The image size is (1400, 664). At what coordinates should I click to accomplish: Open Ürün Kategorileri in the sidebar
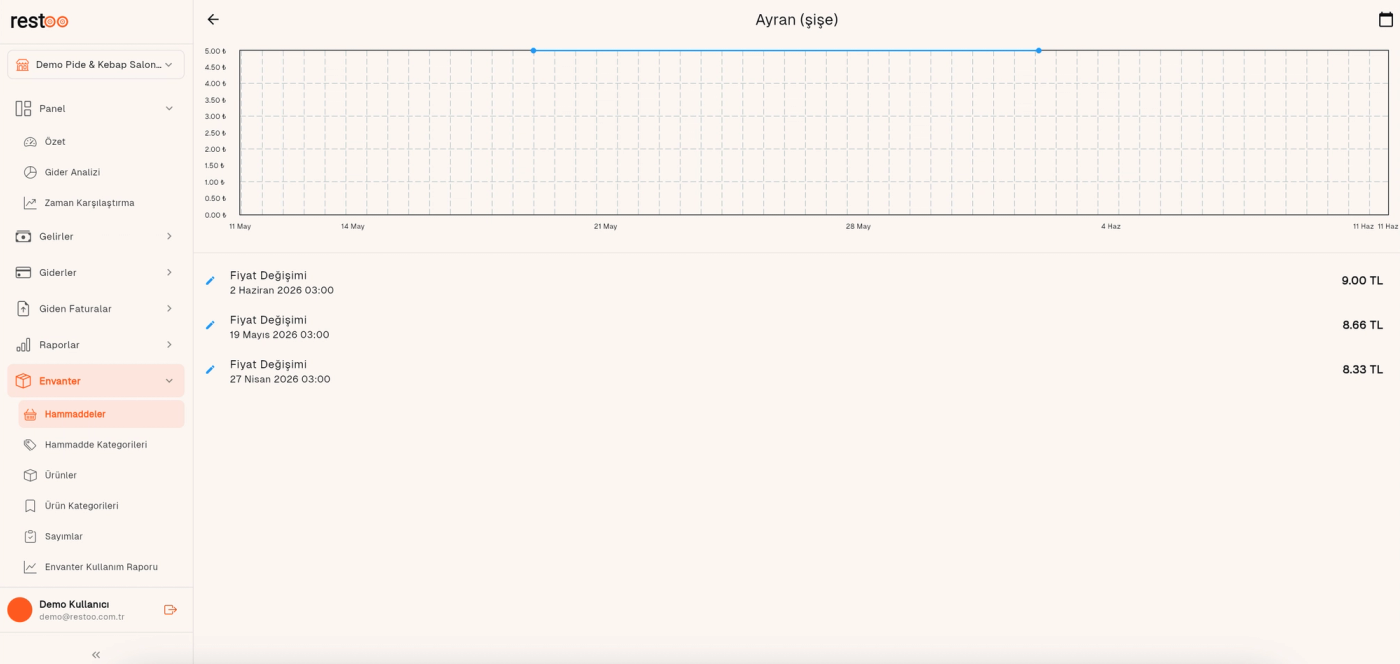pyautogui.click(x=101, y=506)
